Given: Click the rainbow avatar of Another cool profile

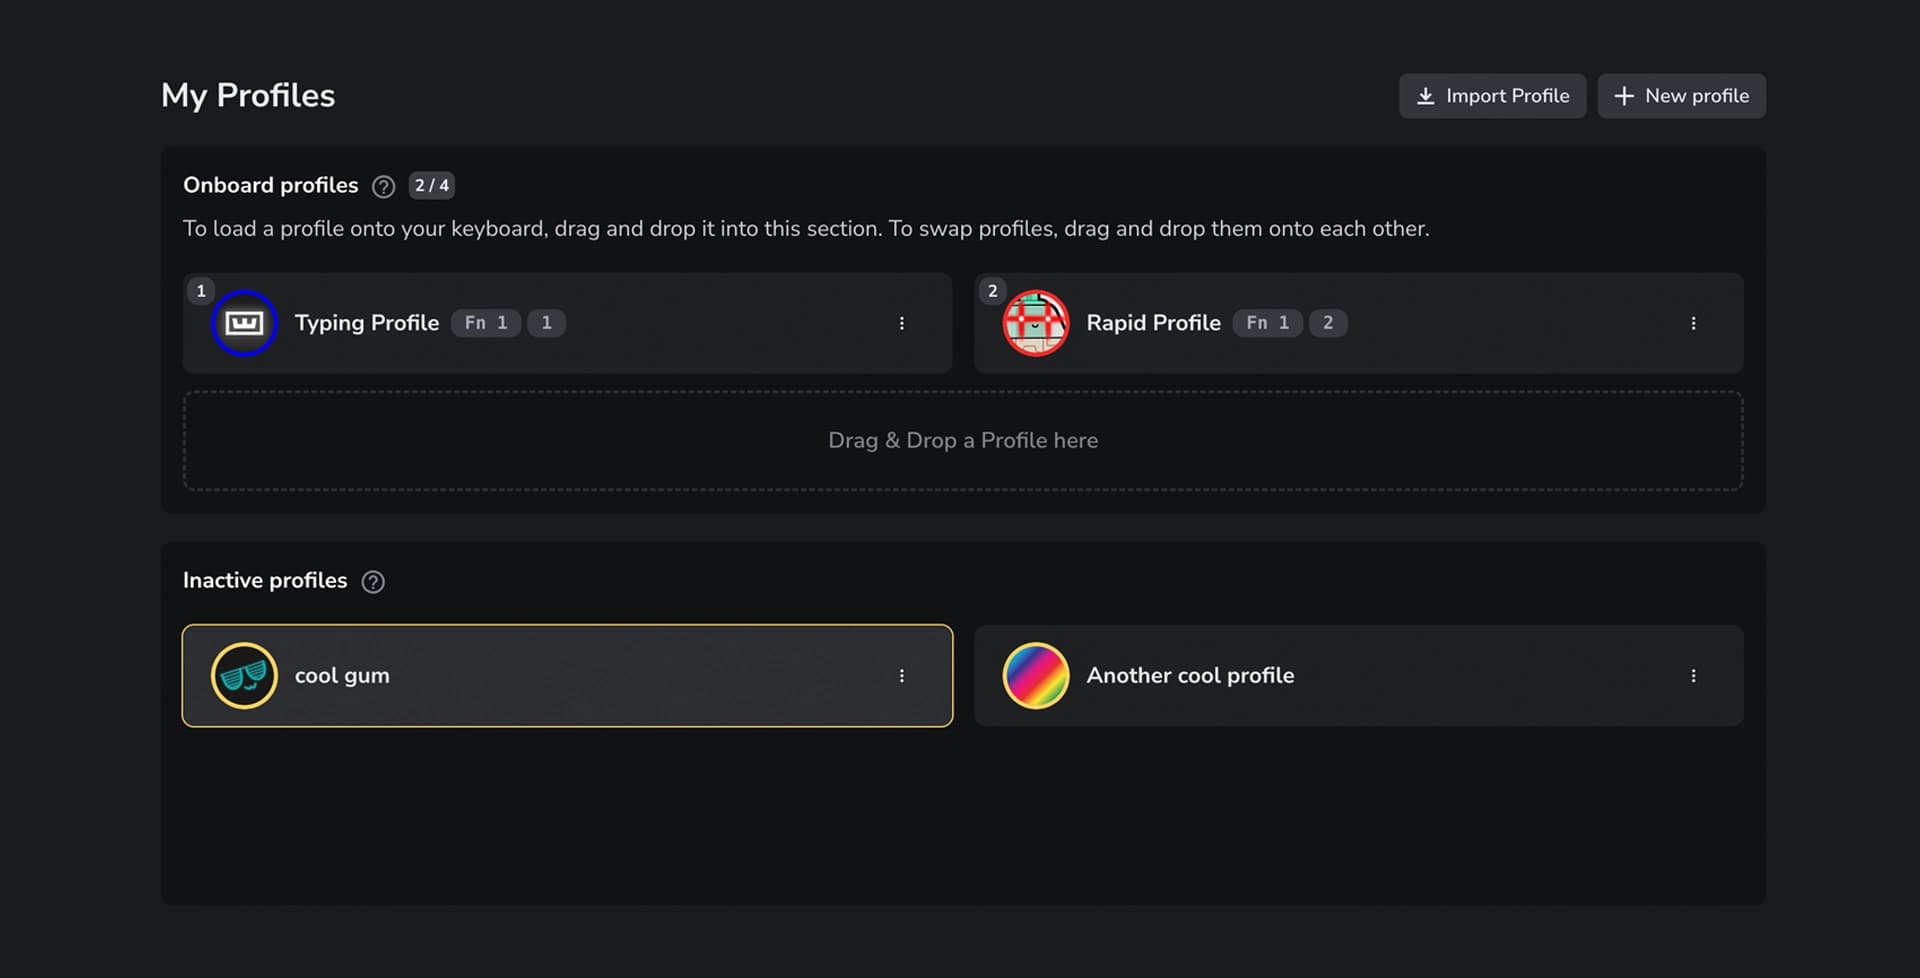Looking at the screenshot, I should pyautogui.click(x=1036, y=676).
